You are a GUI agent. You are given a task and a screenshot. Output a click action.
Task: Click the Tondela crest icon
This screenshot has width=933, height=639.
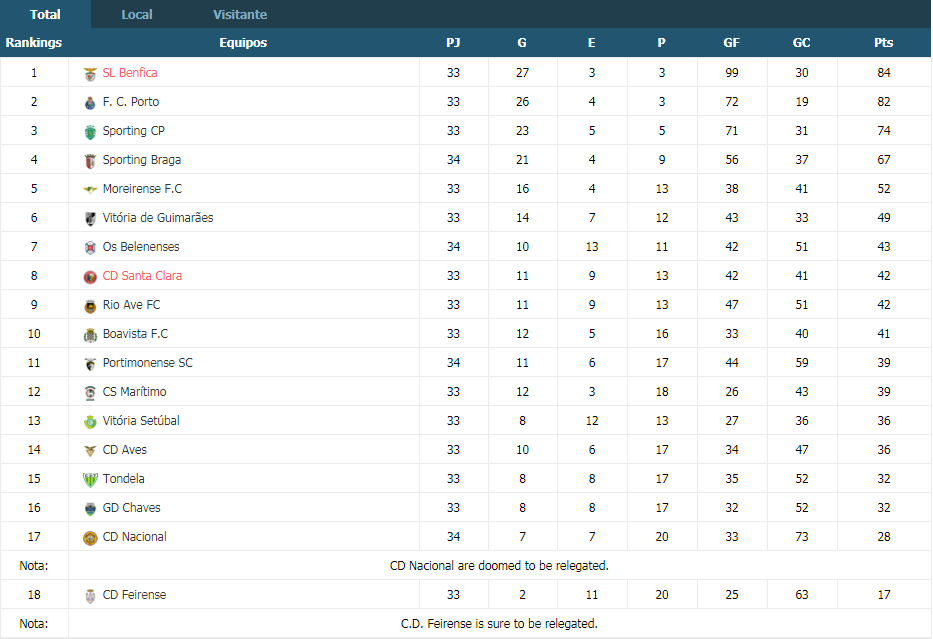(x=90, y=480)
